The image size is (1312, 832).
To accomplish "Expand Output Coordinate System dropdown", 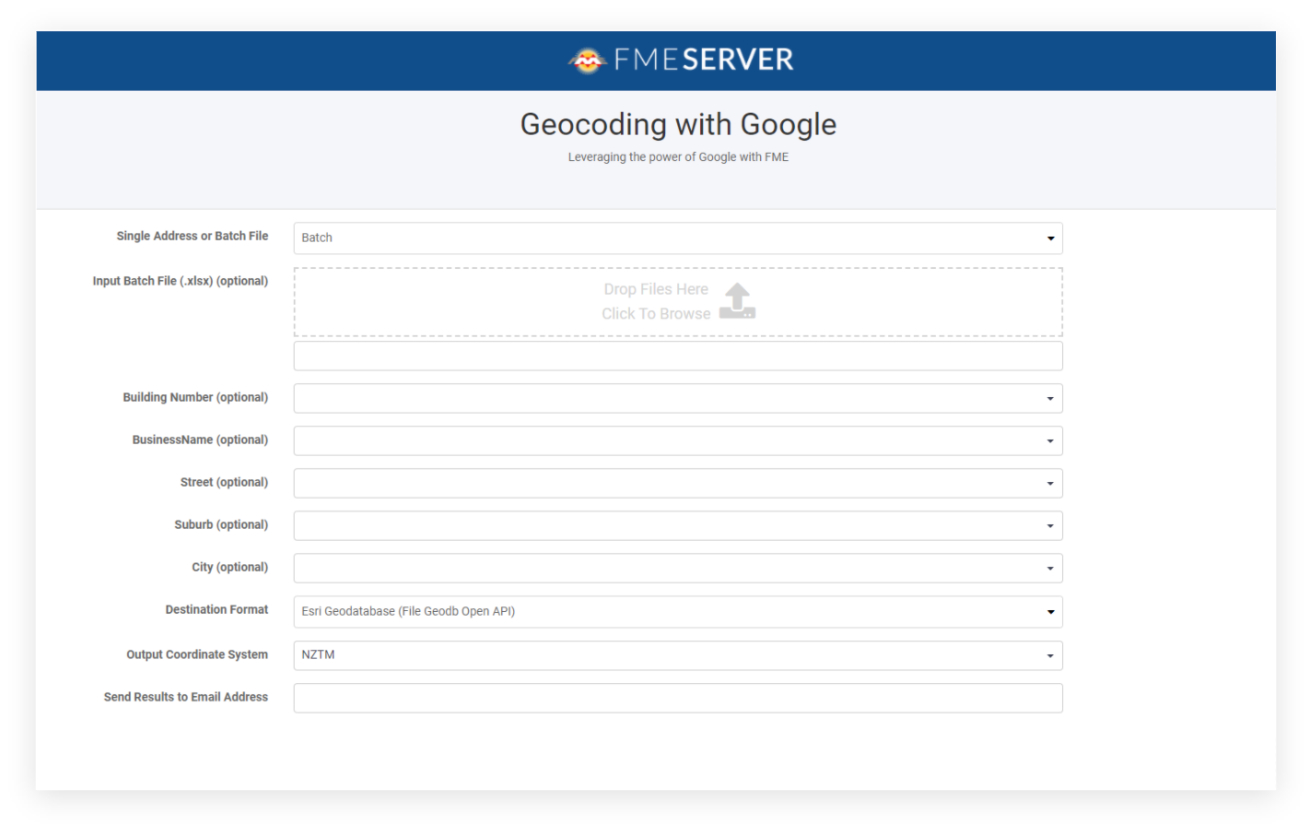I will tap(678, 655).
